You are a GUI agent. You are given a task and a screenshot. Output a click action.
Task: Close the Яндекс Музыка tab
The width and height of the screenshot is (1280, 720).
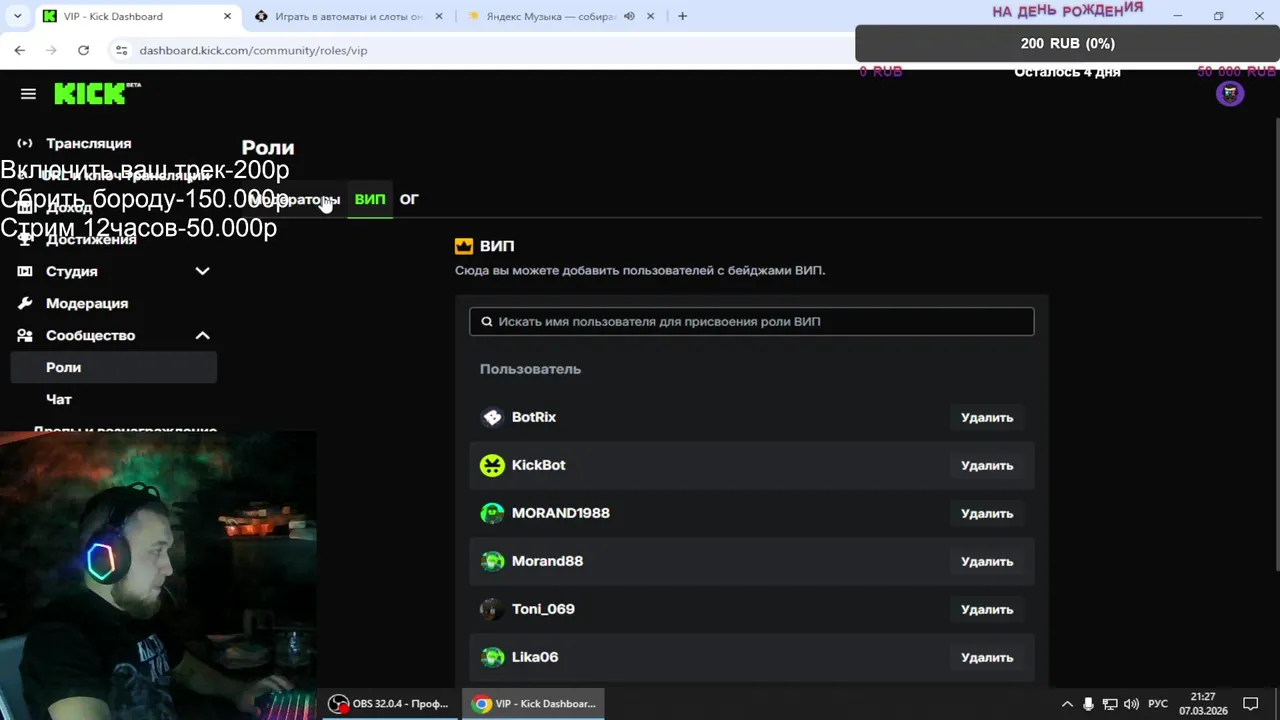pos(651,16)
